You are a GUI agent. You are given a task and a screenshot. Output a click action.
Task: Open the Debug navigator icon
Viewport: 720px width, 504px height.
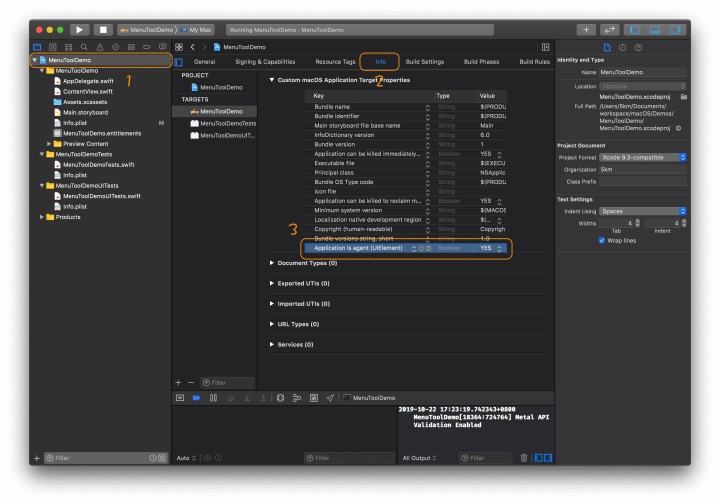click(131, 47)
